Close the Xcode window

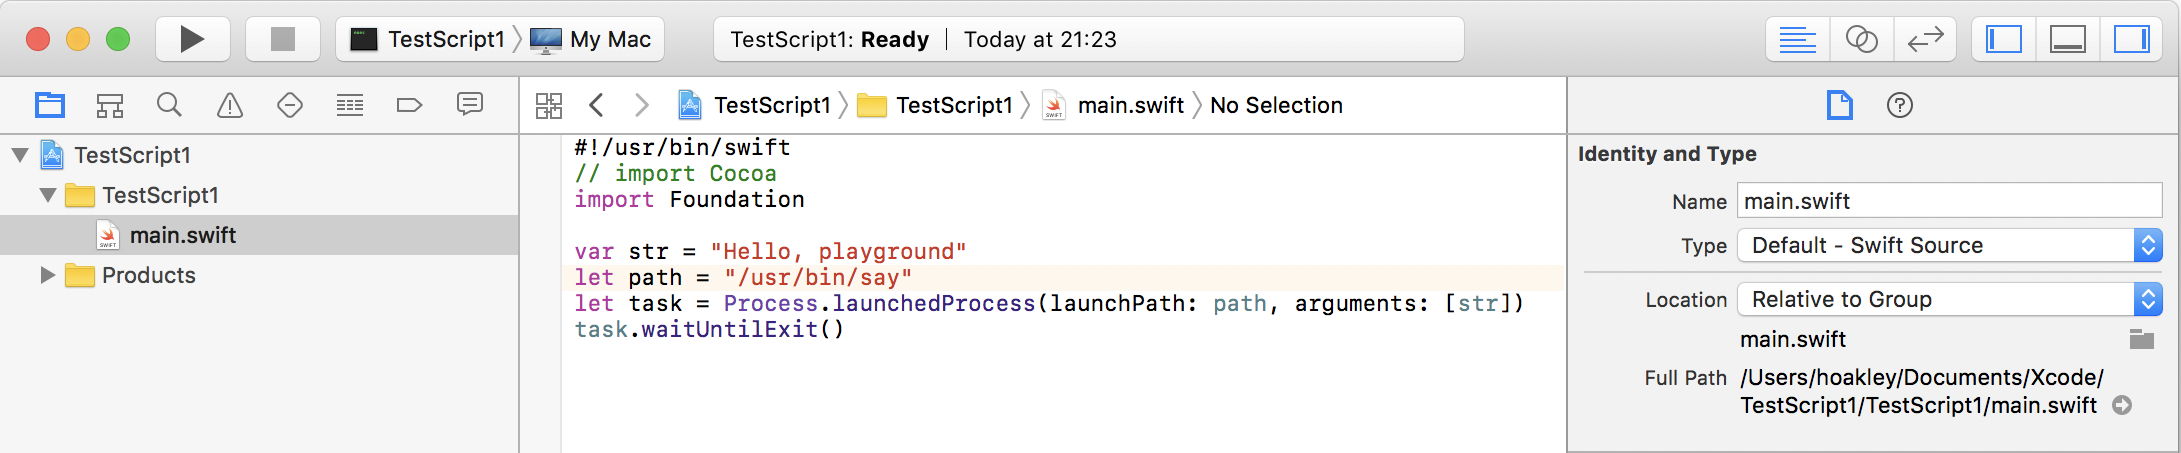(38, 39)
